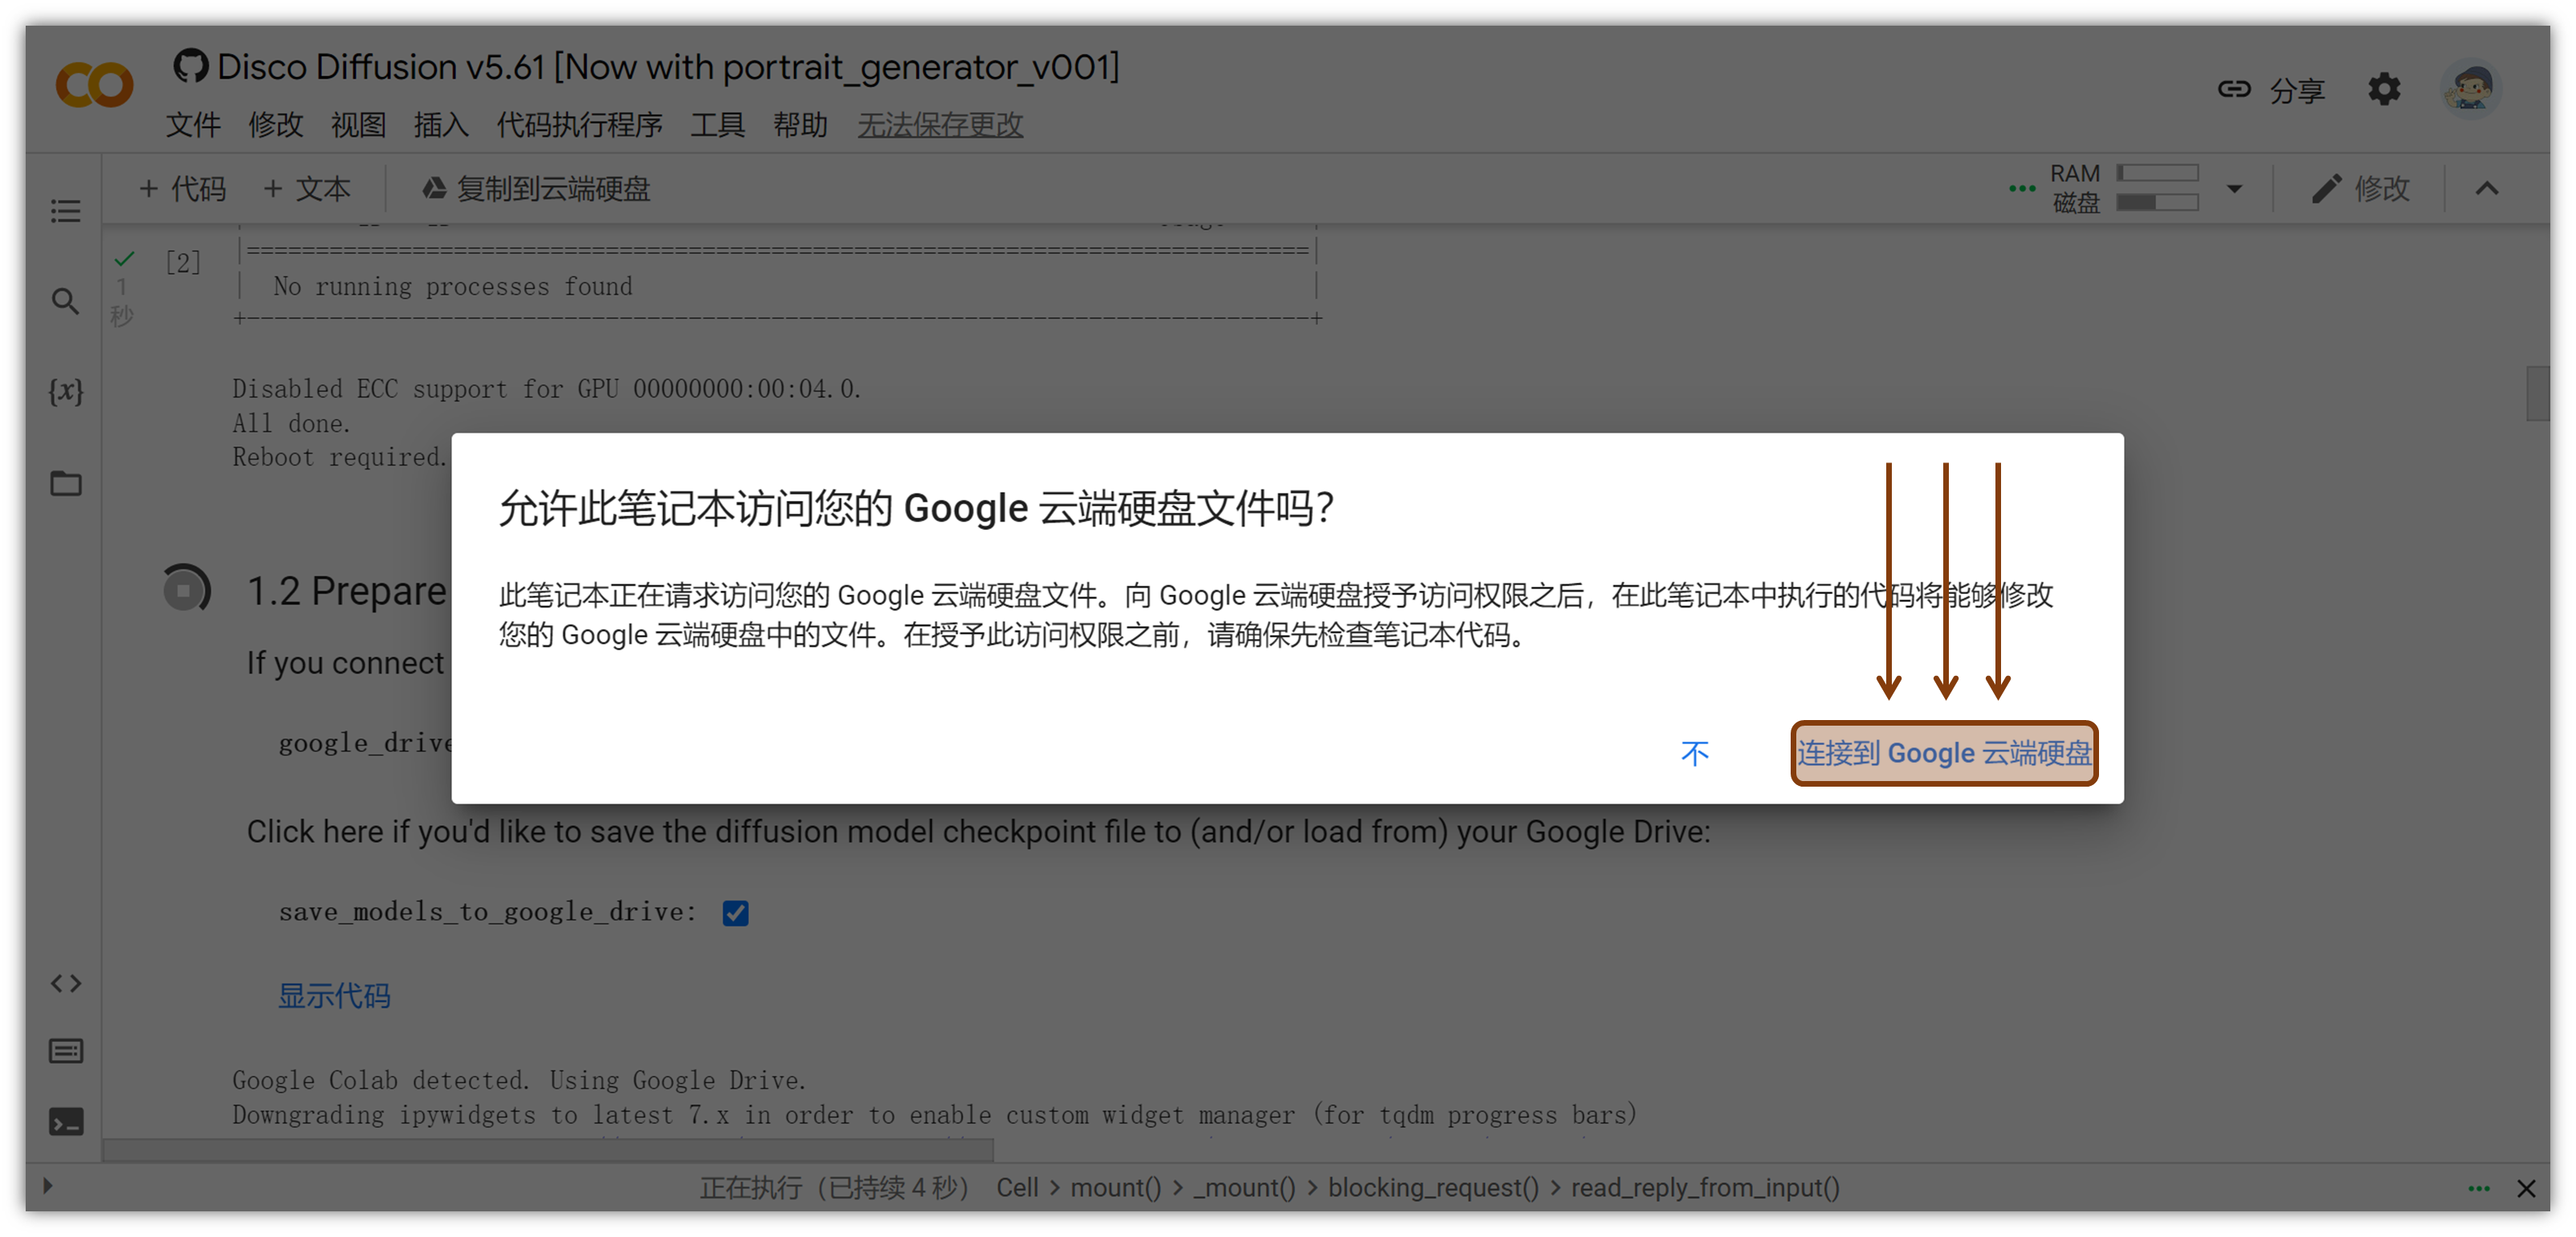Click the pencil edit mode icon
The image size is (2576, 1237).
(2328, 189)
